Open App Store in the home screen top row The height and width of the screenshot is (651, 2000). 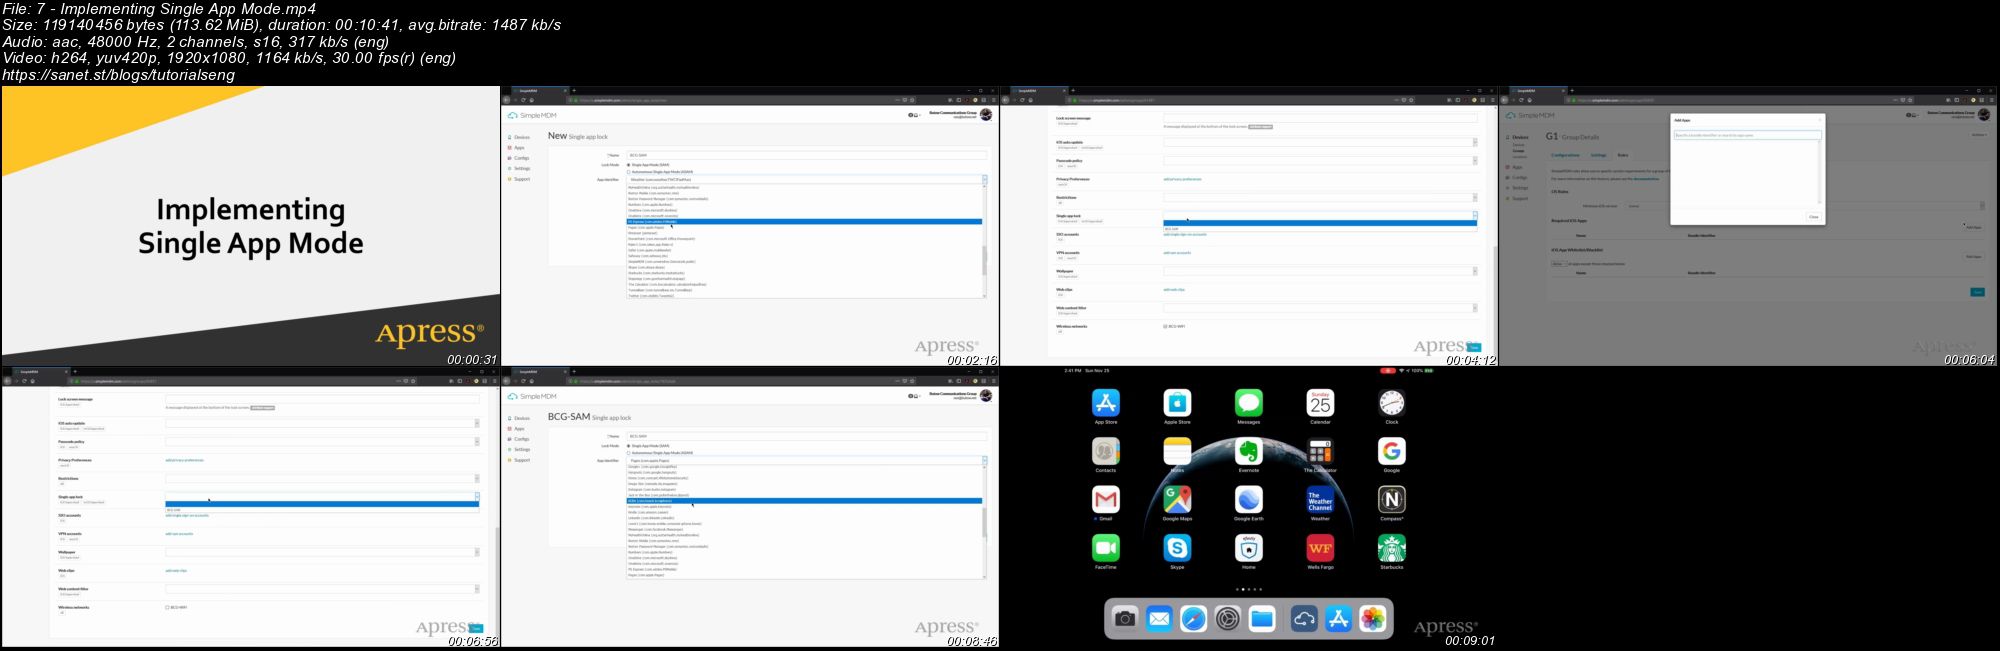[1105, 403]
